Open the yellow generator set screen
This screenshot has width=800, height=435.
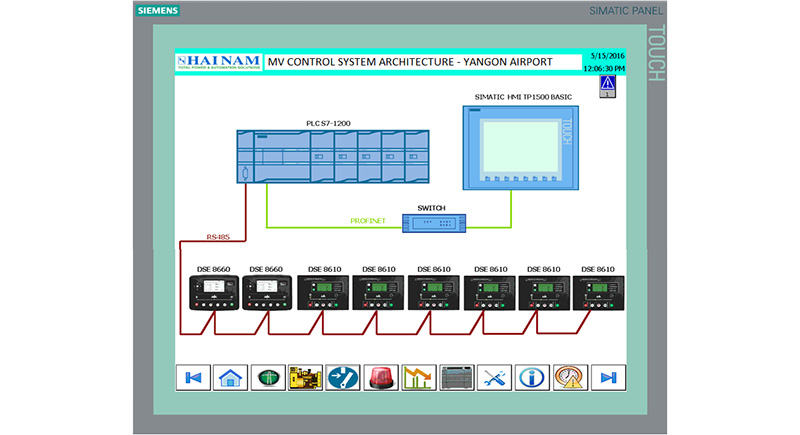click(305, 377)
